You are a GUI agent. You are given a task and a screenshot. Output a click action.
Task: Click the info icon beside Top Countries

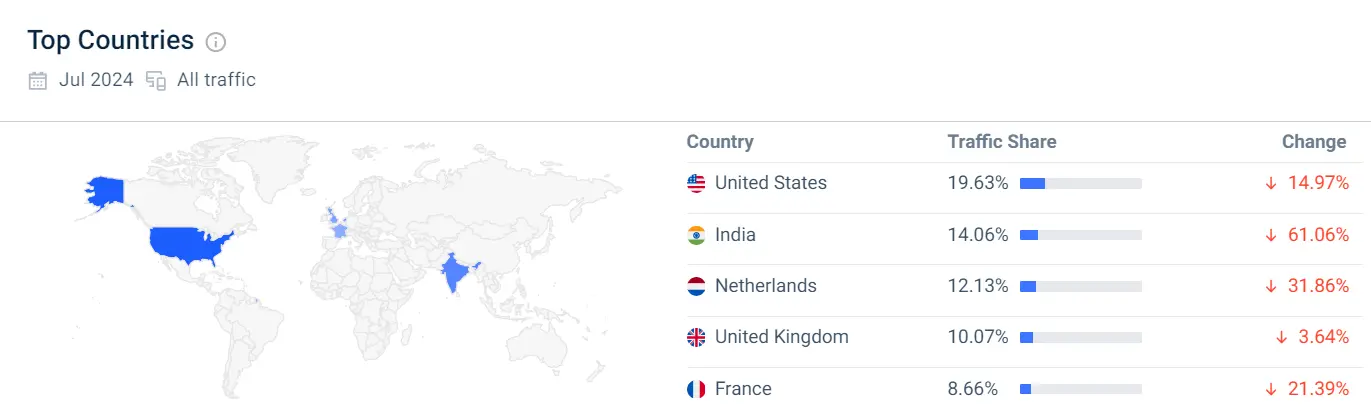216,42
